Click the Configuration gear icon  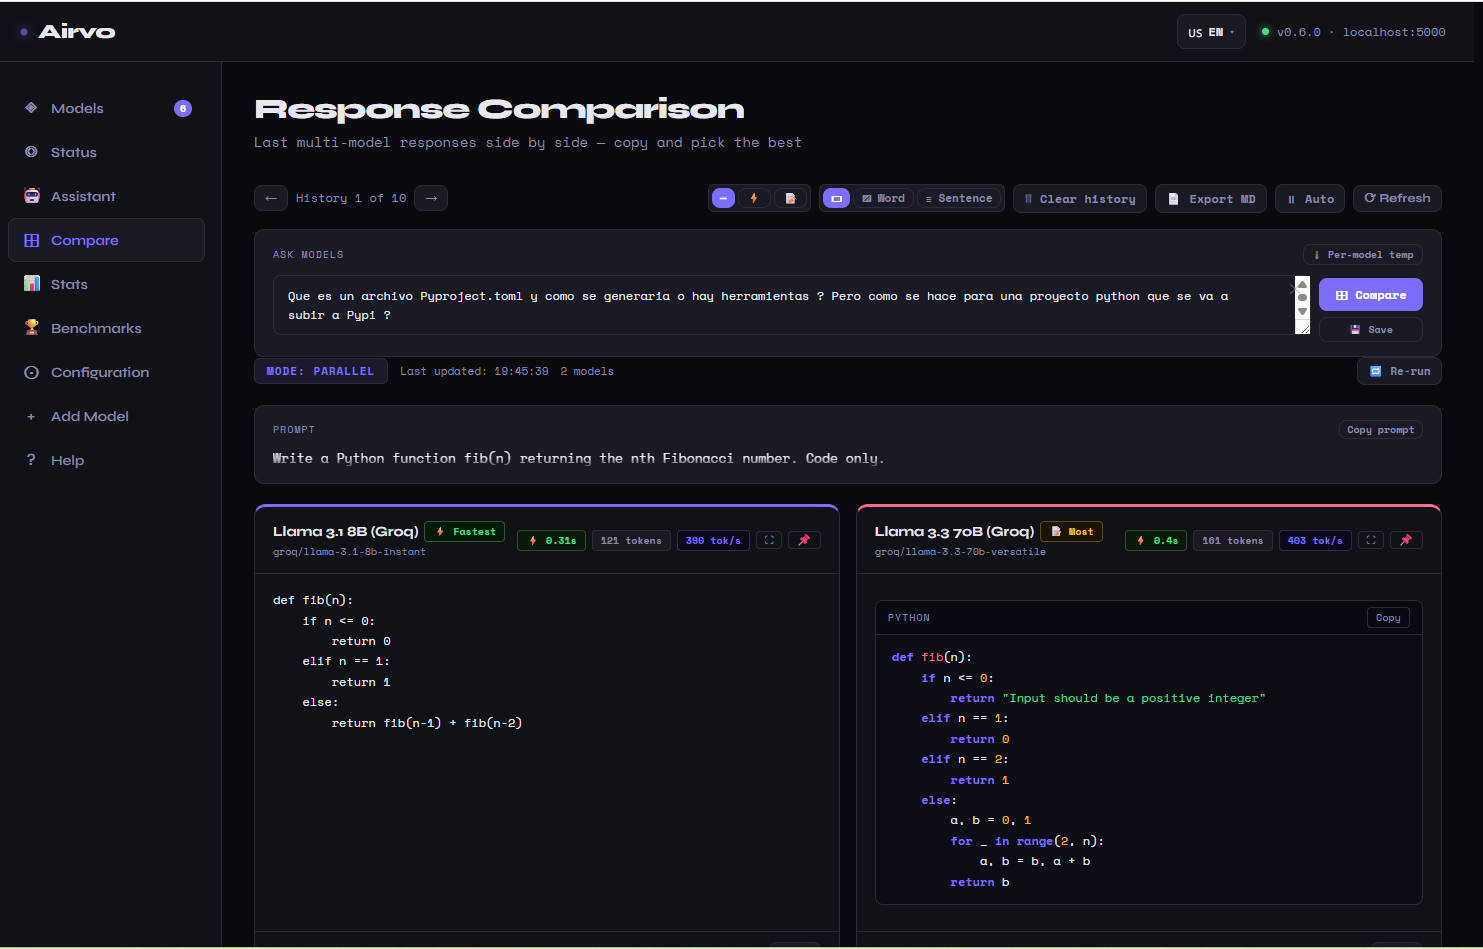coord(31,372)
